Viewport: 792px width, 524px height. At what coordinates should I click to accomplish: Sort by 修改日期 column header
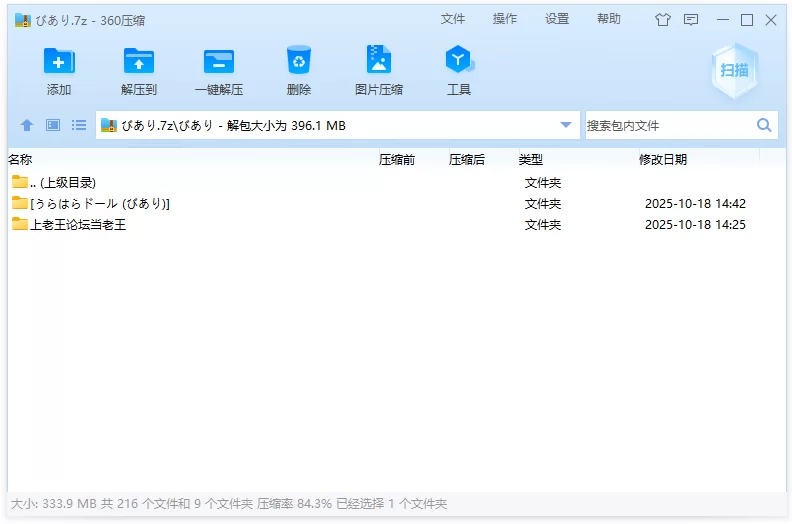(663, 159)
